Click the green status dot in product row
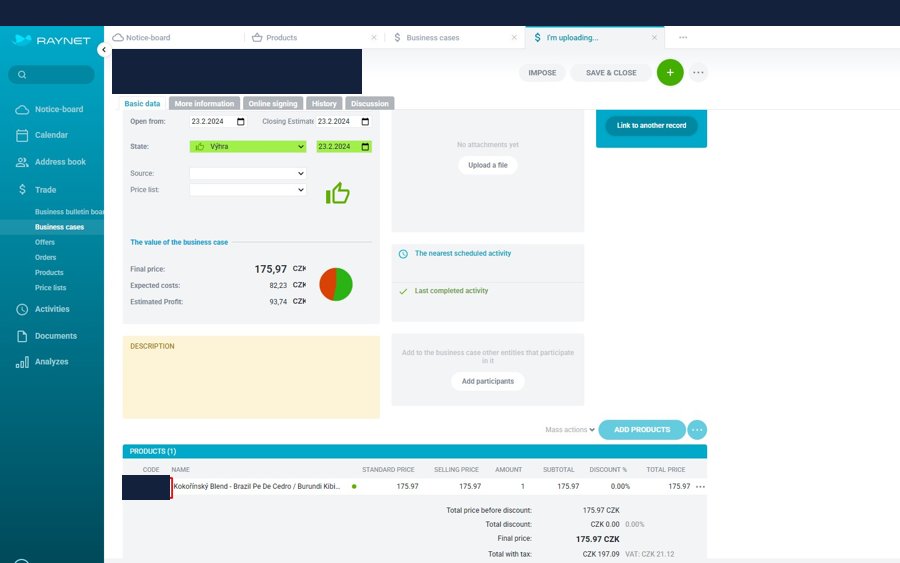 354,487
